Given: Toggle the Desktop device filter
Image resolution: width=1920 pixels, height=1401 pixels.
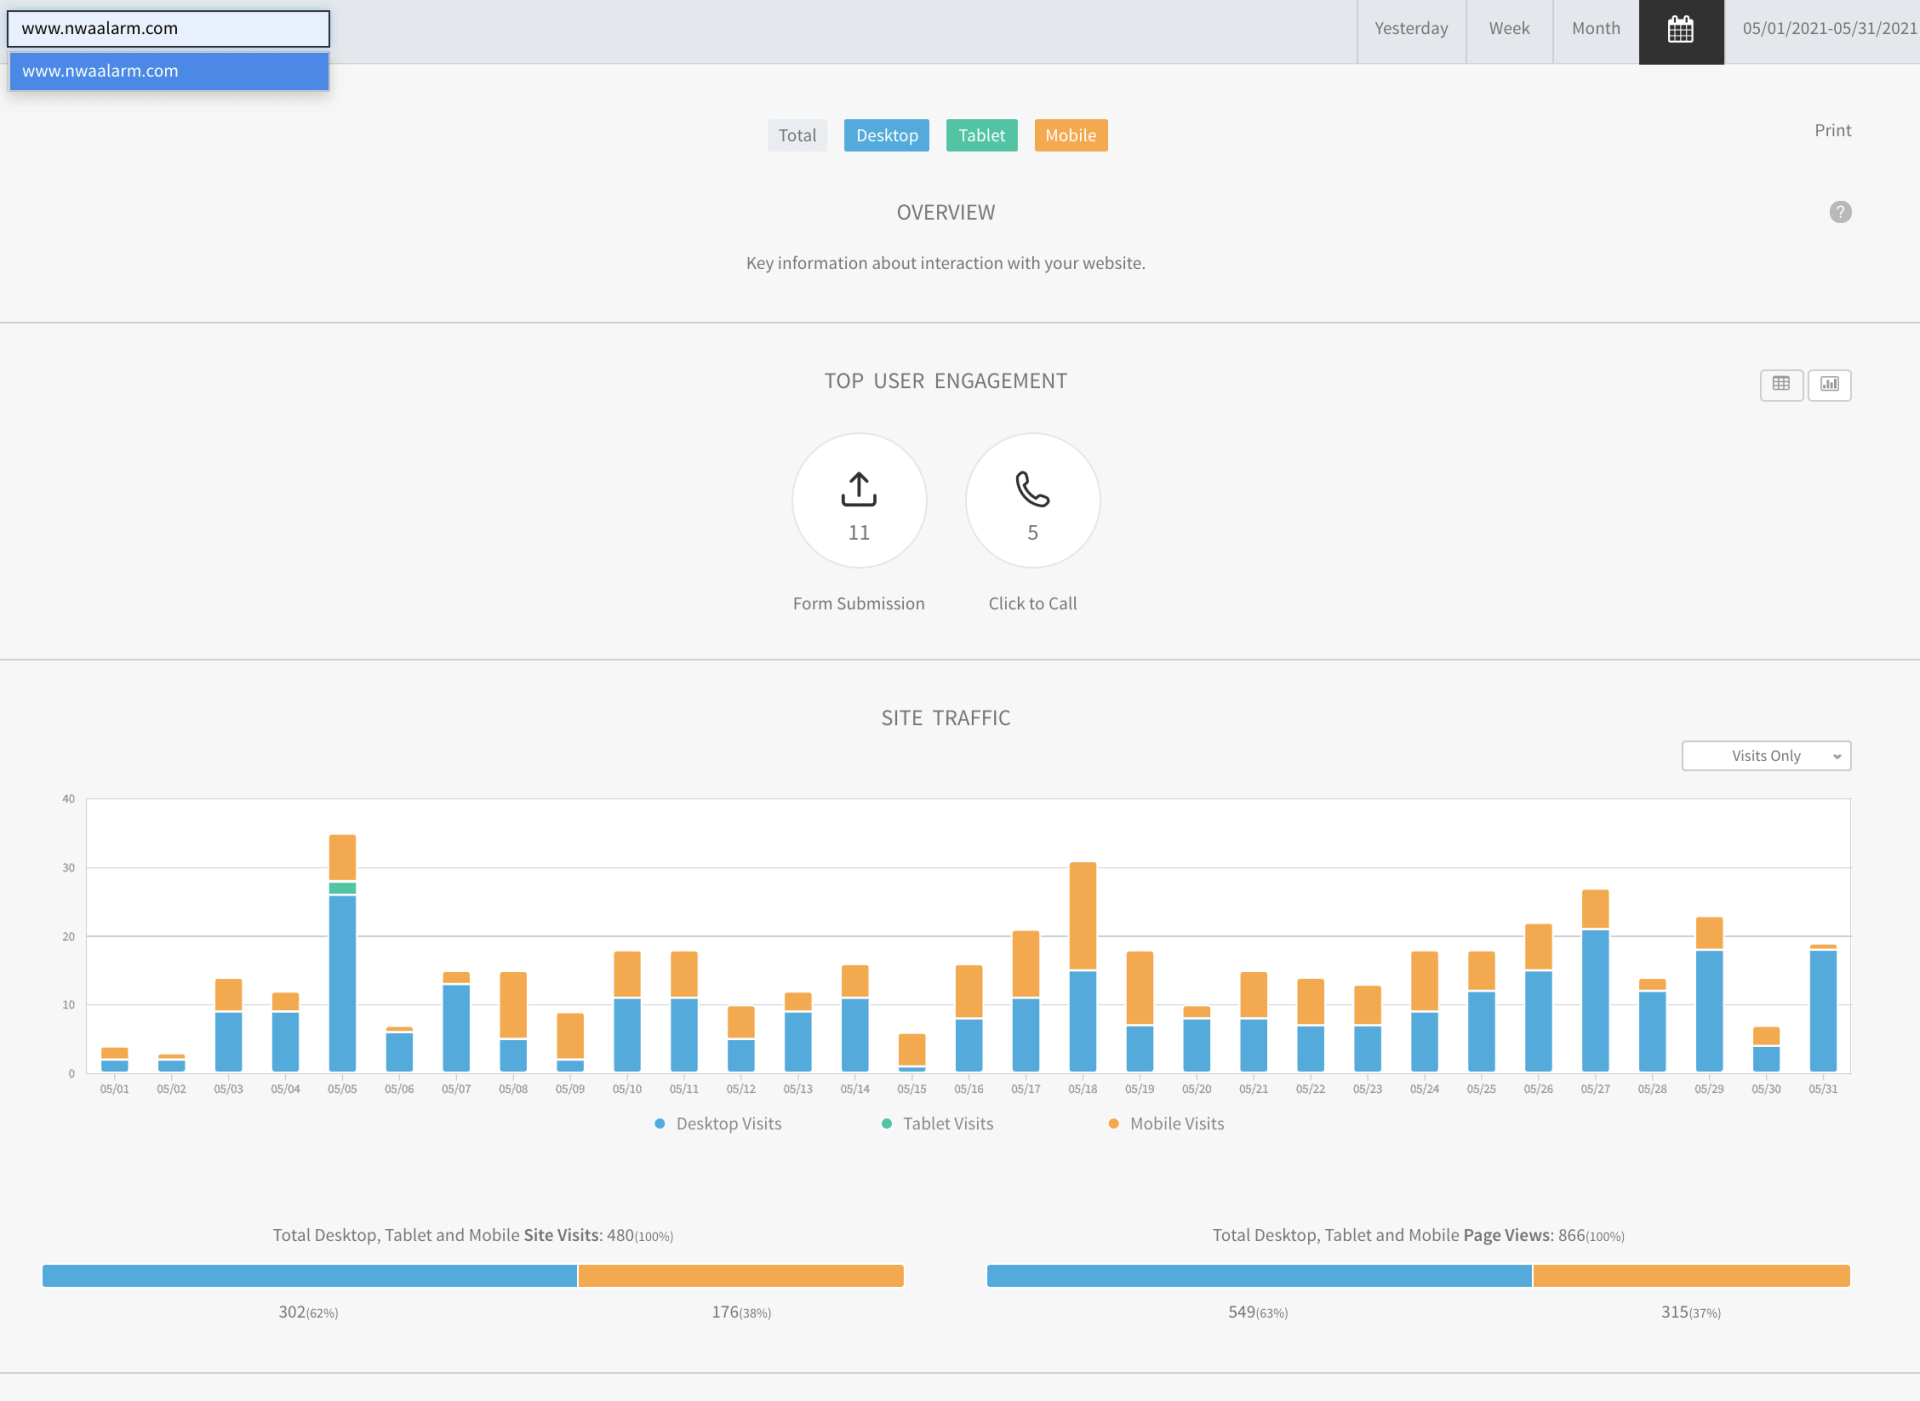Looking at the screenshot, I should (x=886, y=135).
